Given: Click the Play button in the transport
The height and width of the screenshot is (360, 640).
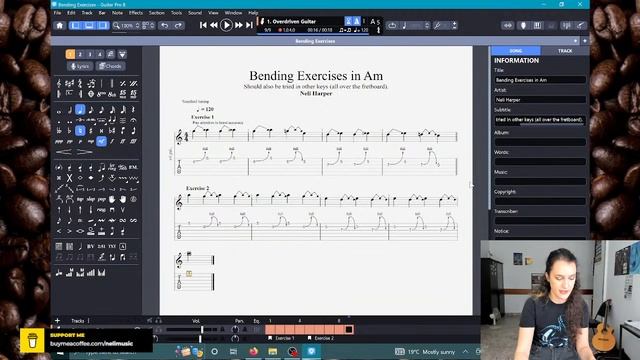Looking at the screenshot, I should (x=226, y=25).
